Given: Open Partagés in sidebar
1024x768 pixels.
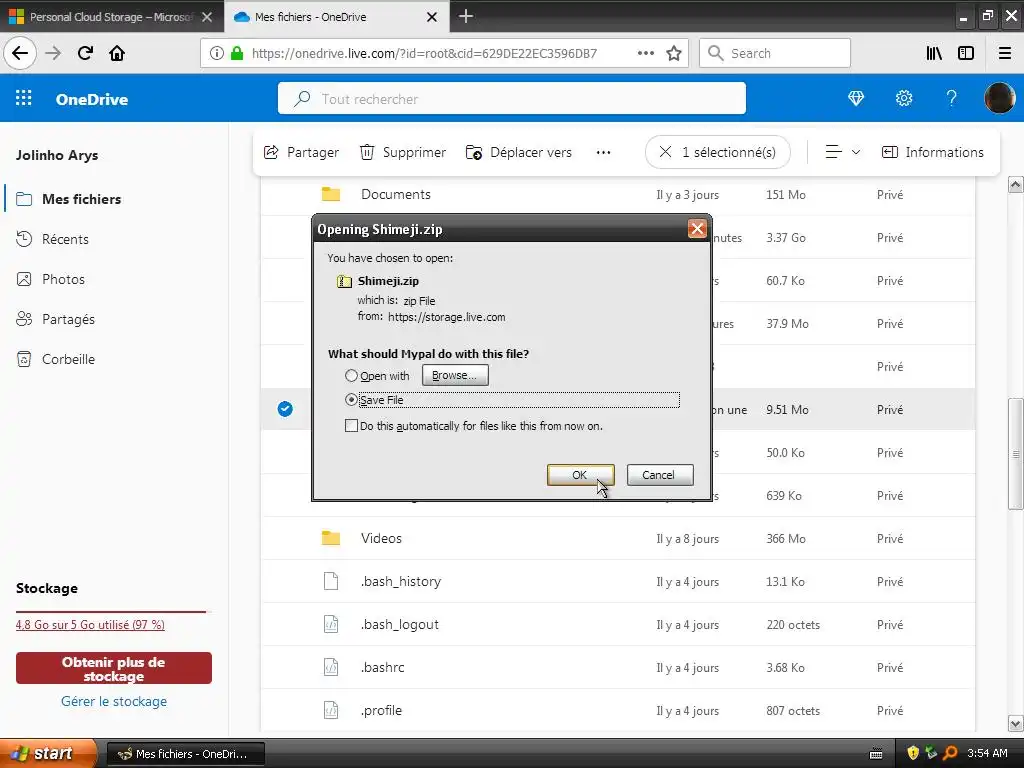Looking at the screenshot, I should 69,319.
